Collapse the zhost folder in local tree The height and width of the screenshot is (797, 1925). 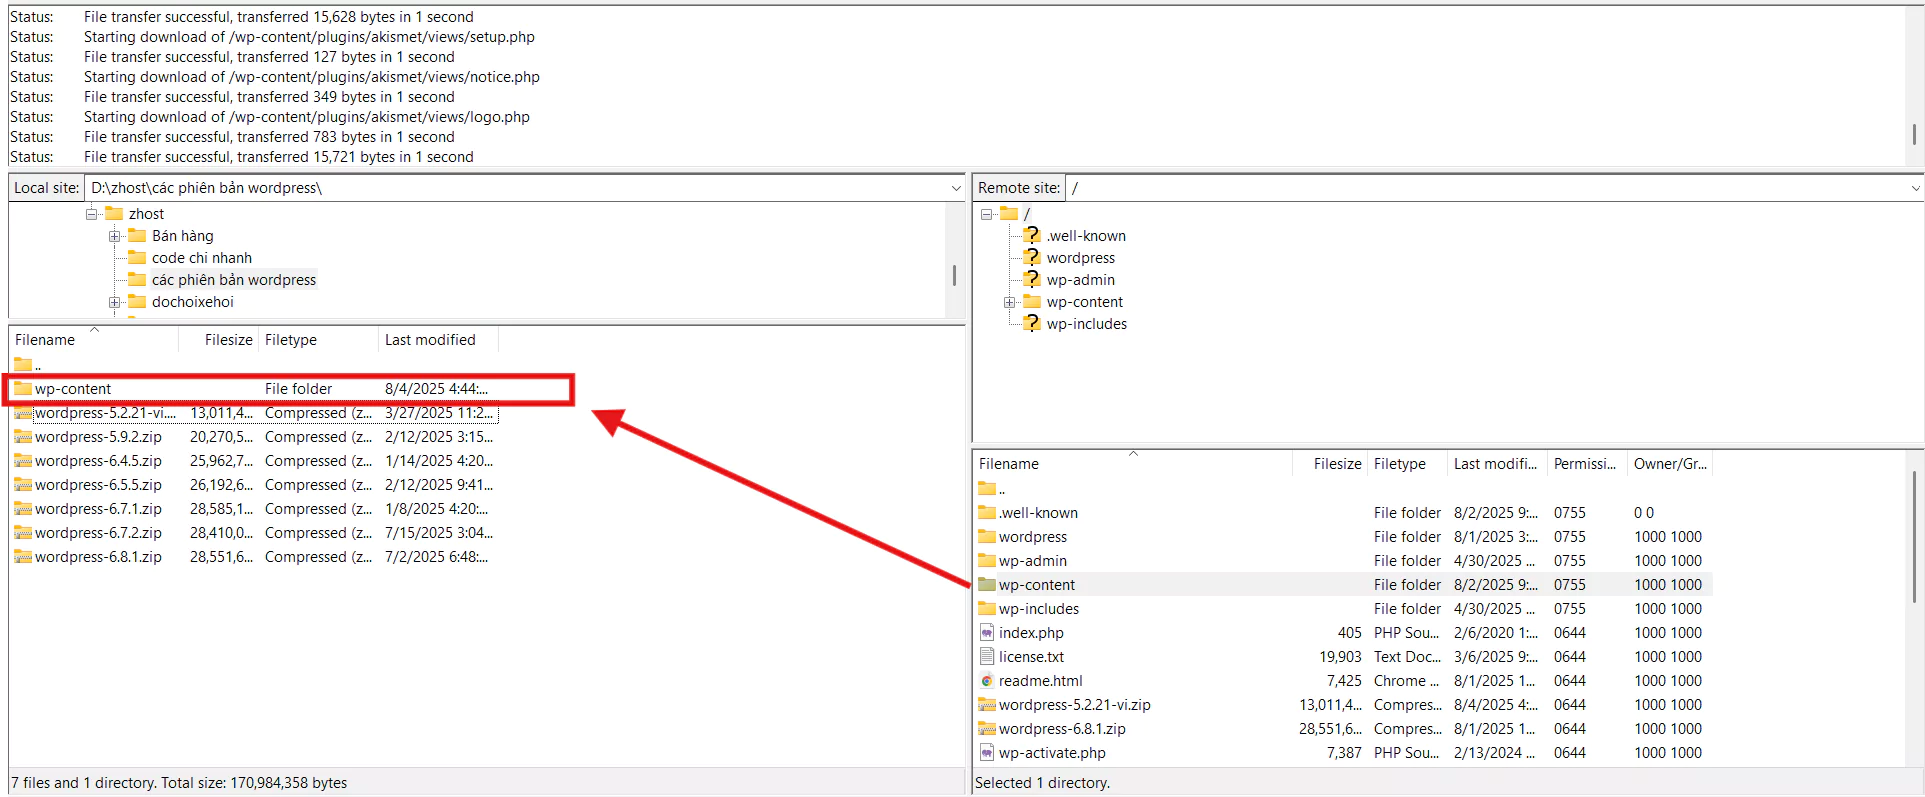(91, 214)
